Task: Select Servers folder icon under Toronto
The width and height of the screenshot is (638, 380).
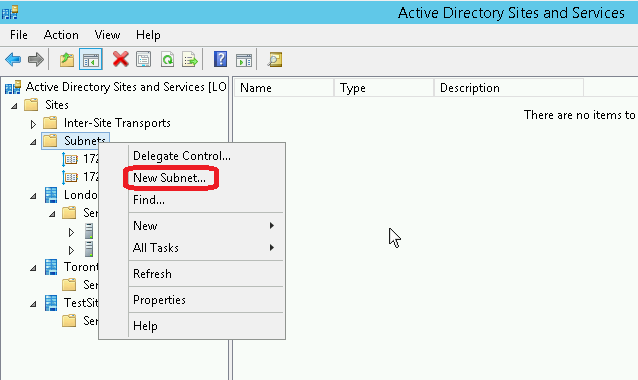Action: pyautogui.click(x=69, y=285)
